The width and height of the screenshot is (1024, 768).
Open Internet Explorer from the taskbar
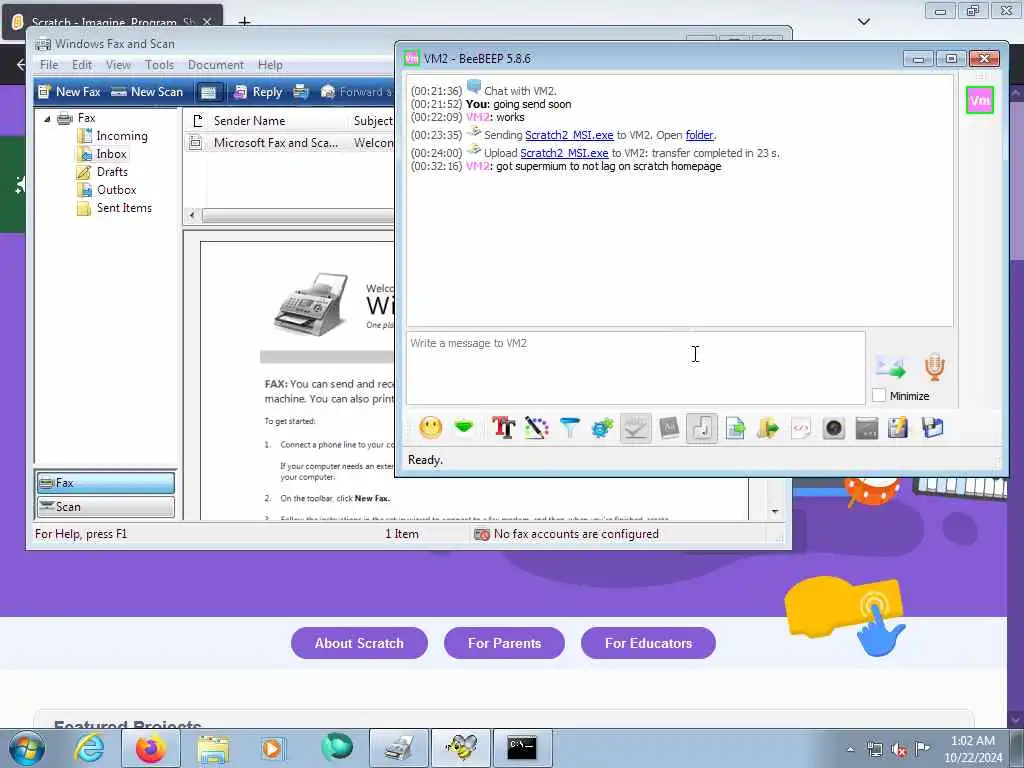[x=89, y=748]
